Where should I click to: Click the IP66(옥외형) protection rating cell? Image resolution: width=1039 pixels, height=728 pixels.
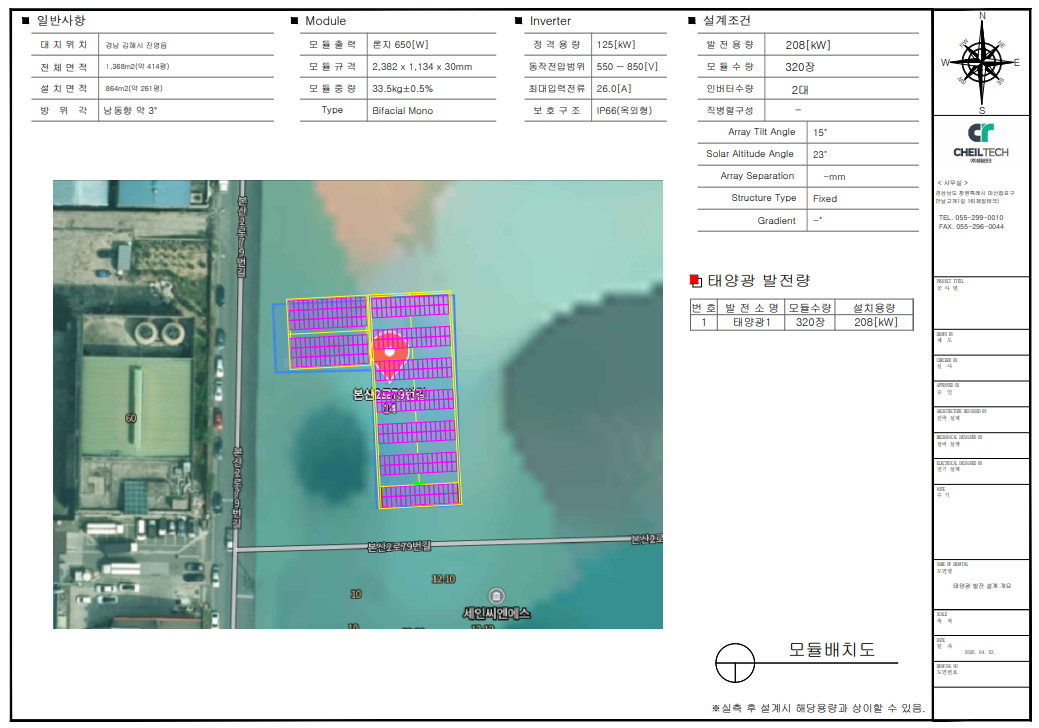pyautogui.click(x=623, y=110)
